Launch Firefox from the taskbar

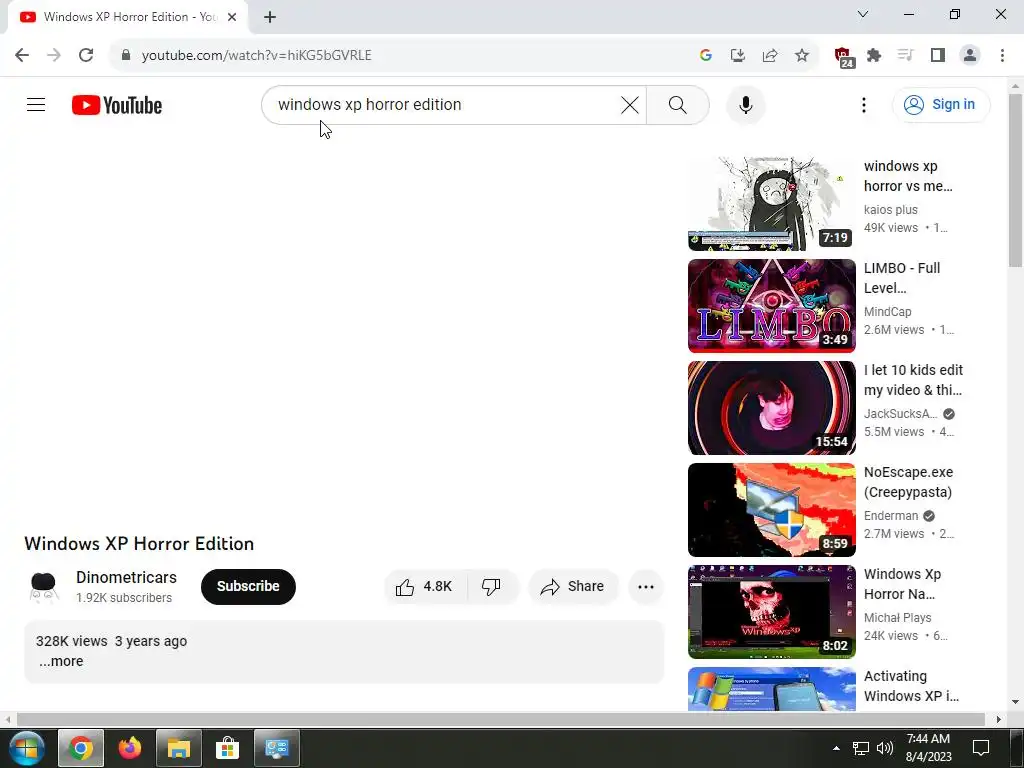point(129,748)
